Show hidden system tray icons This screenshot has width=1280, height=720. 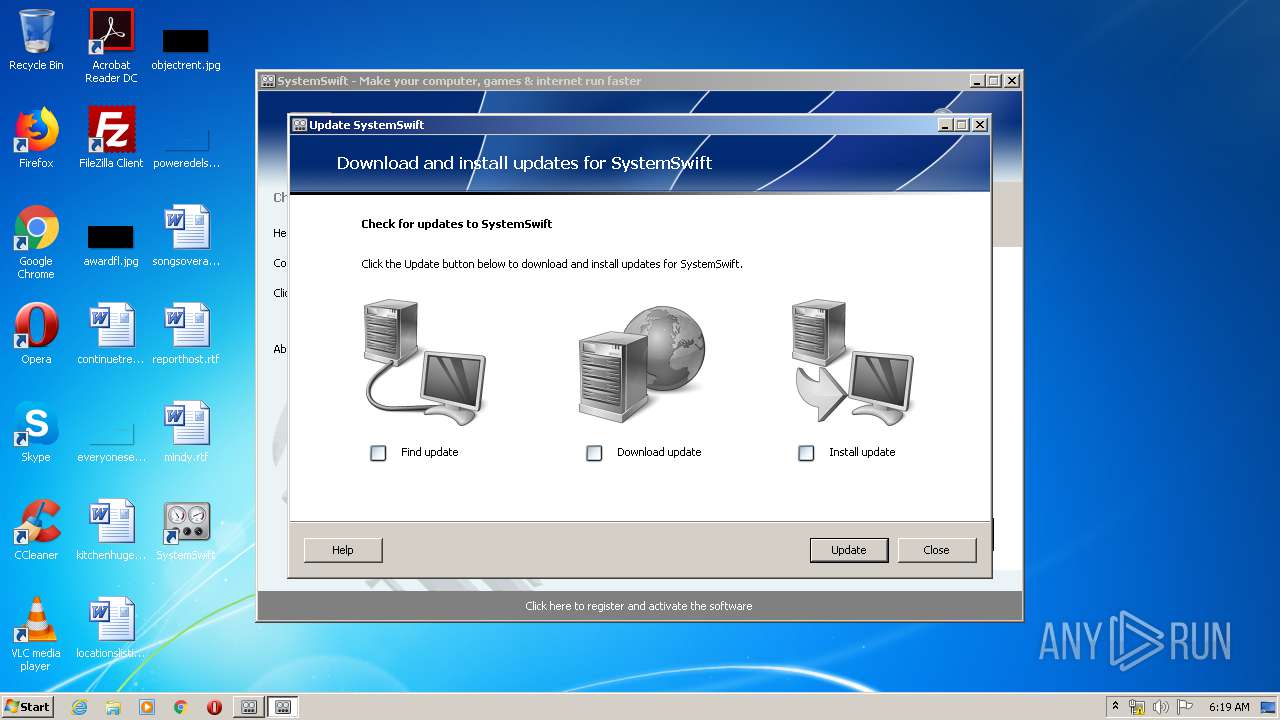1116,706
